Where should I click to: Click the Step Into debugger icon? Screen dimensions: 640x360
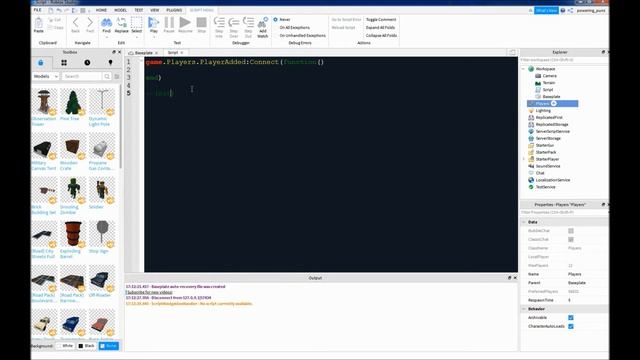click(219, 22)
